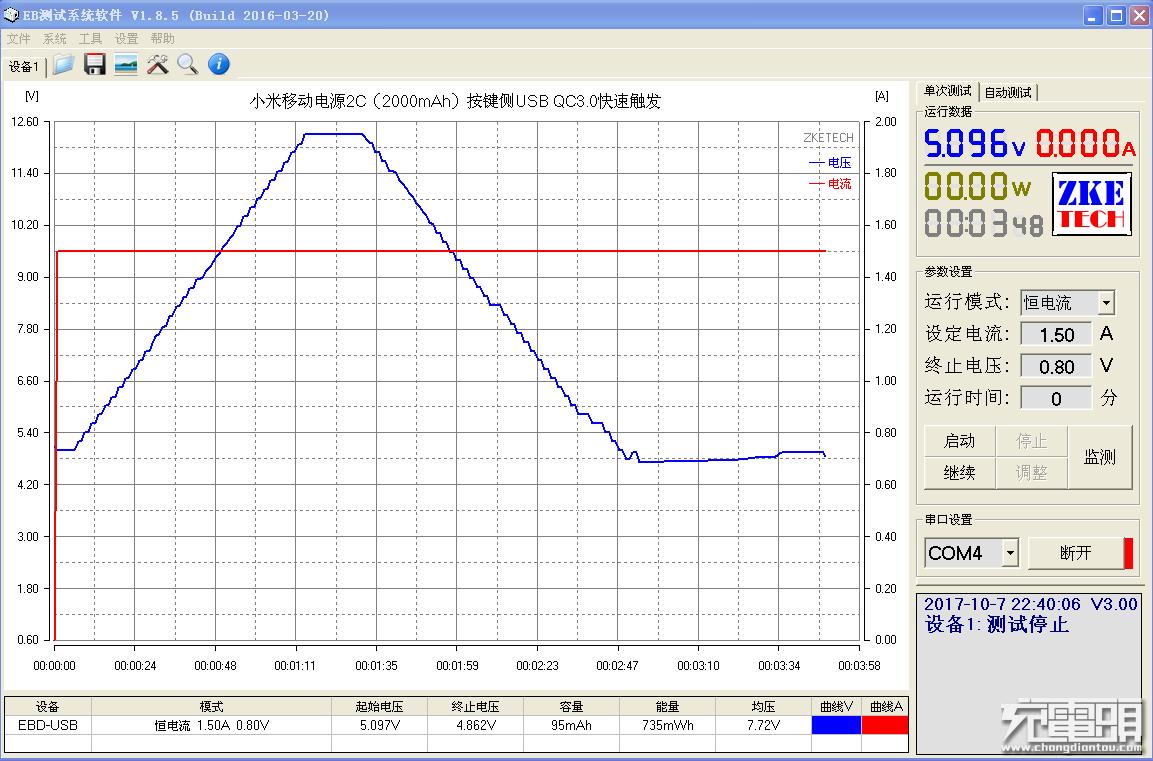This screenshot has height=761, width=1153.
Task: Select the 恒电流 1.50A 0.80V cell
Action: (211, 725)
